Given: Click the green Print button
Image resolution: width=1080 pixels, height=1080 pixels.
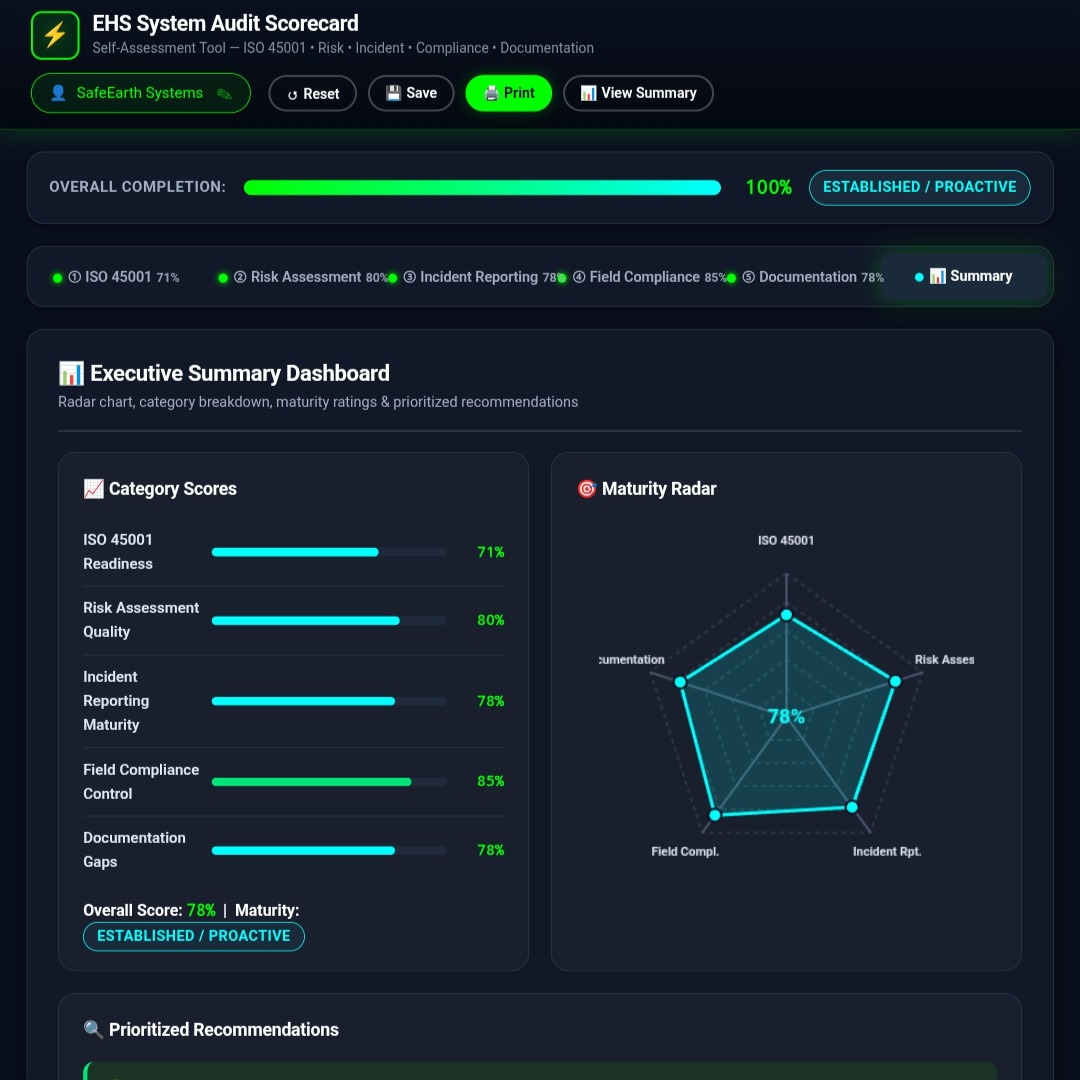Looking at the screenshot, I should (508, 93).
